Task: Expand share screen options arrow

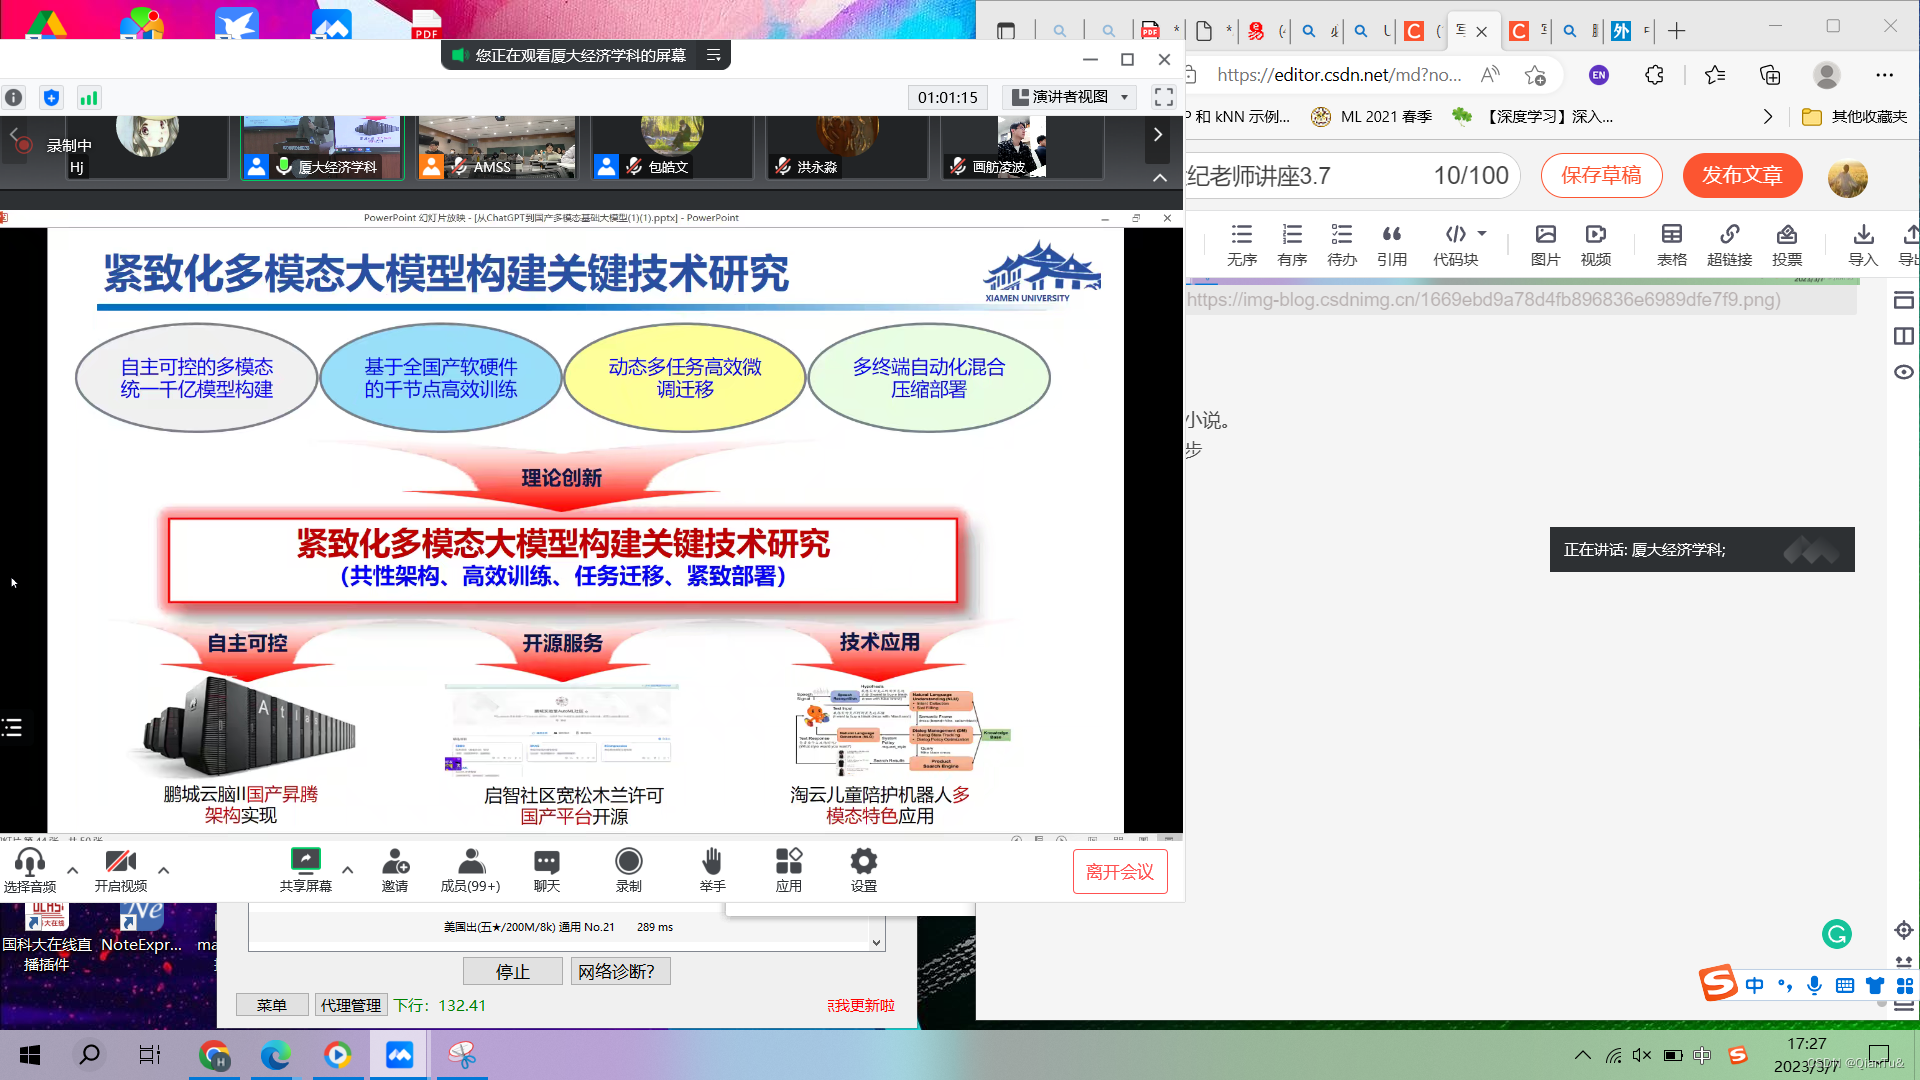Action: [348, 870]
